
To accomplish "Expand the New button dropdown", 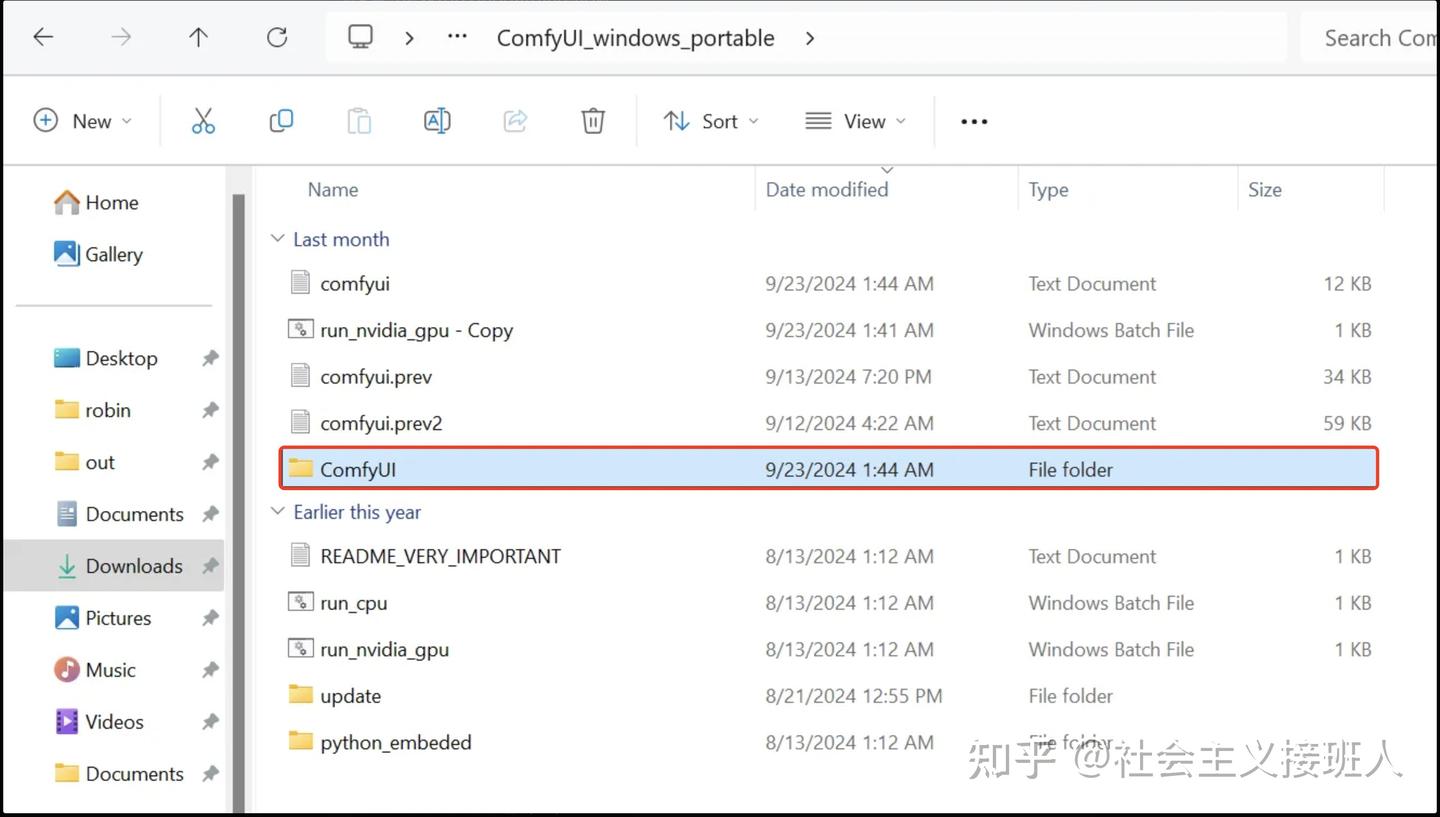I will coord(127,120).
